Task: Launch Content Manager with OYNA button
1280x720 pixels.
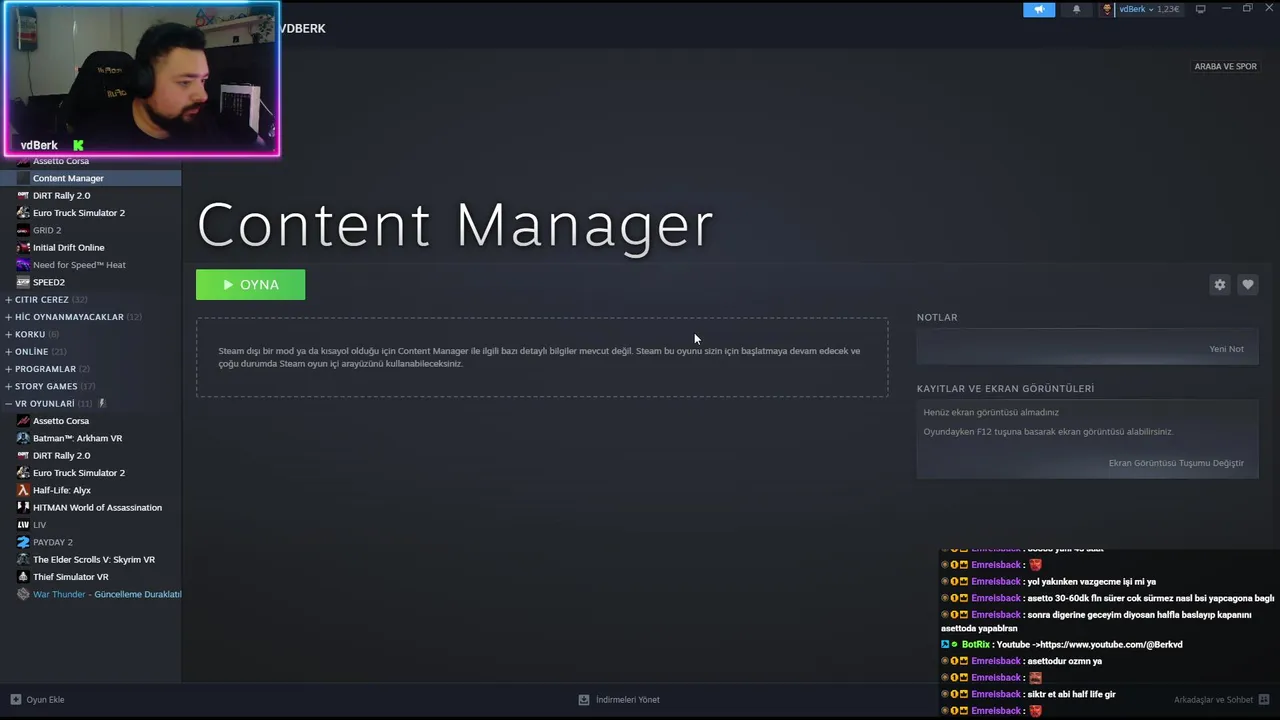Action: point(250,285)
